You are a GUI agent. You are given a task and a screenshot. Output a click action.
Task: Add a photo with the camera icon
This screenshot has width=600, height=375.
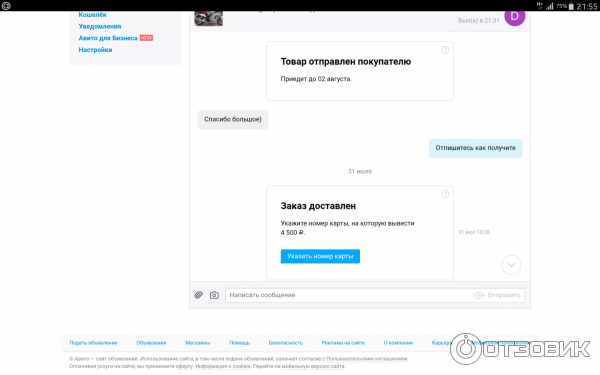pos(214,295)
